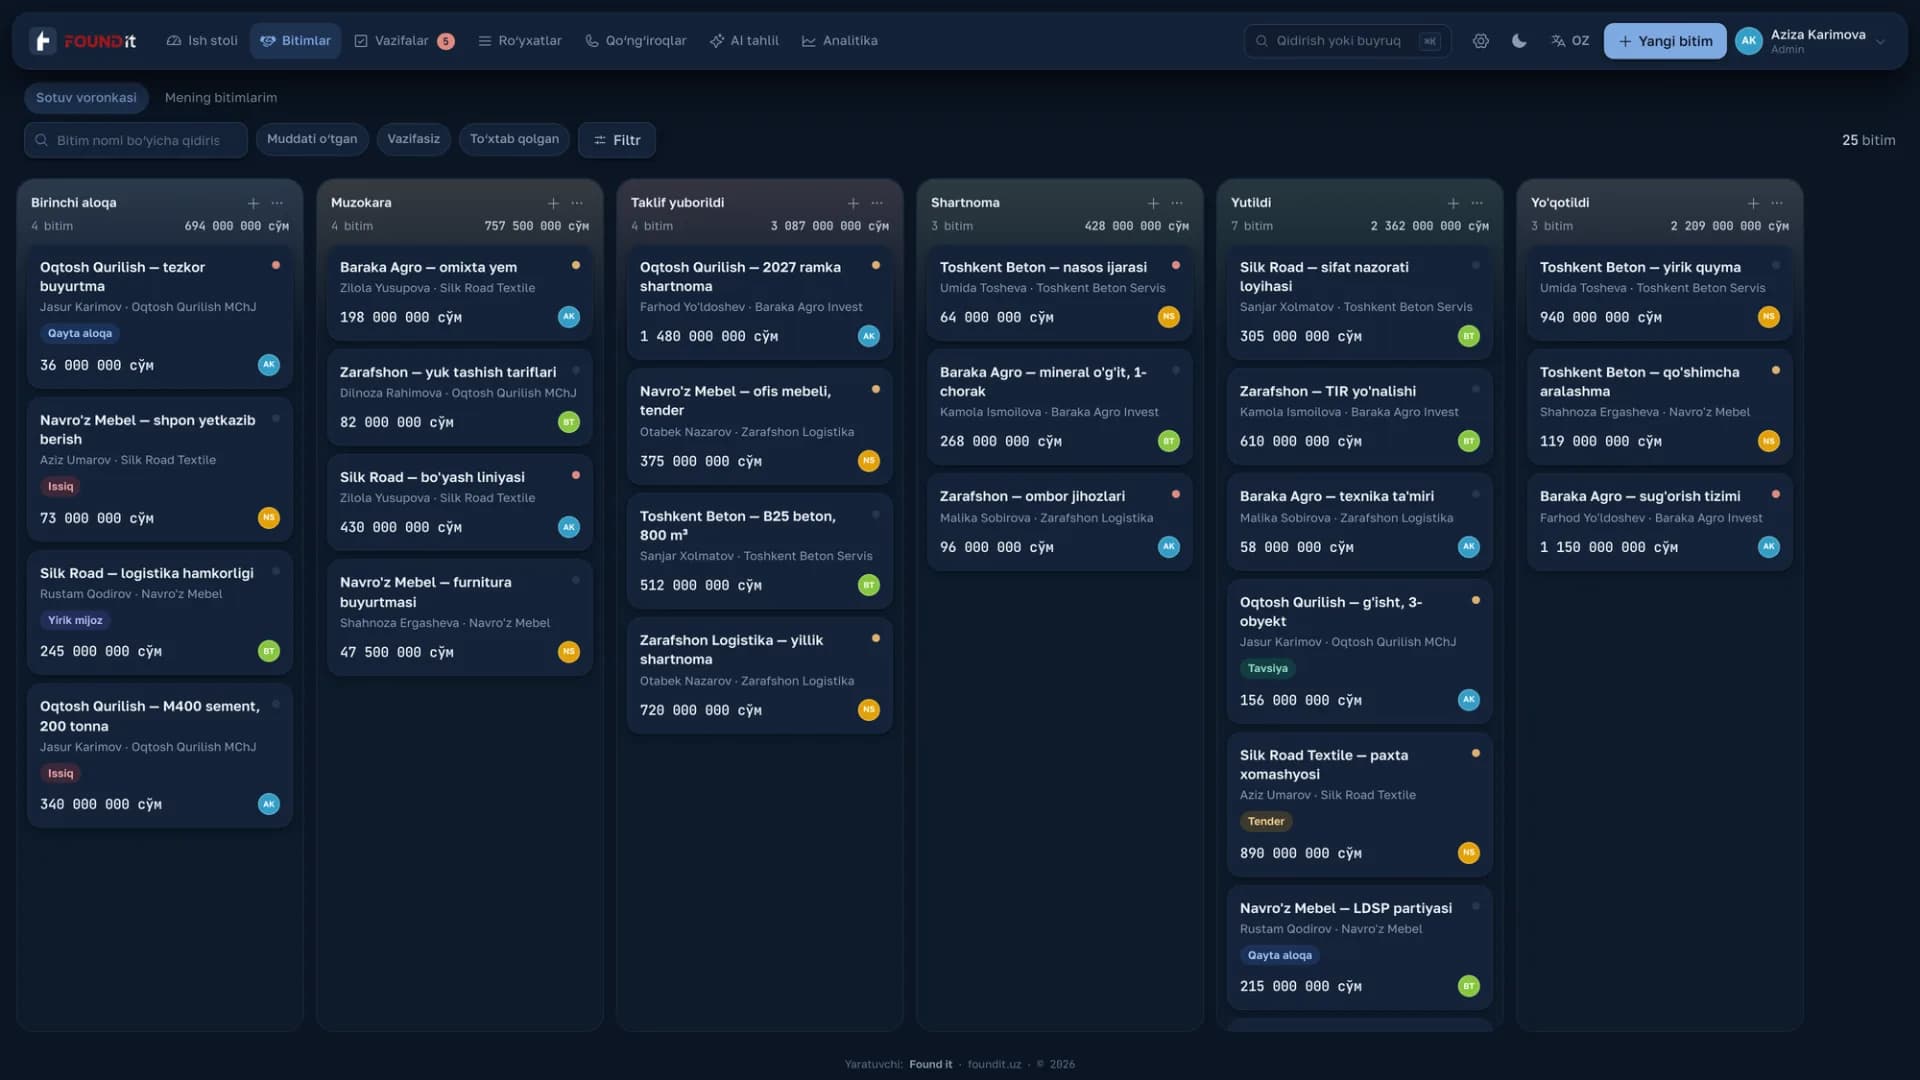Click the Yirik mijoz tag
The width and height of the screenshot is (1920, 1080).
75,620
